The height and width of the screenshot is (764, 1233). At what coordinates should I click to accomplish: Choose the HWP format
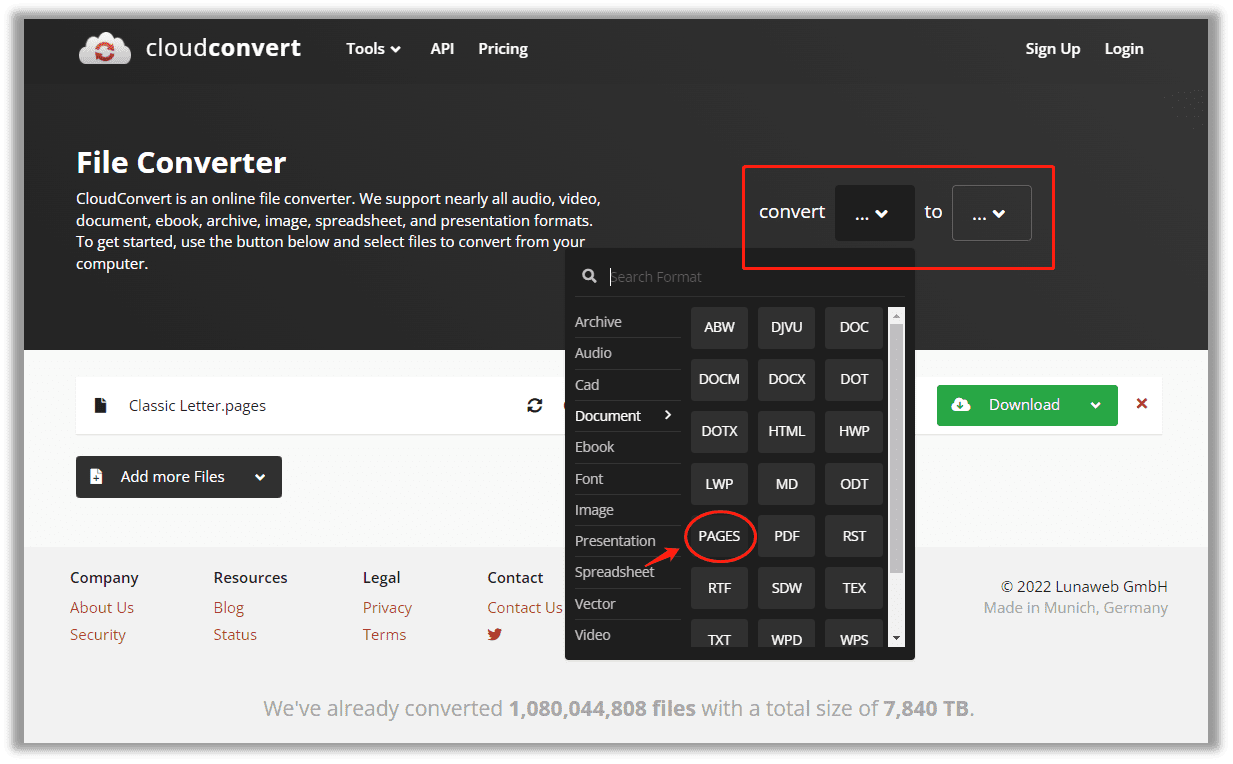(x=854, y=431)
